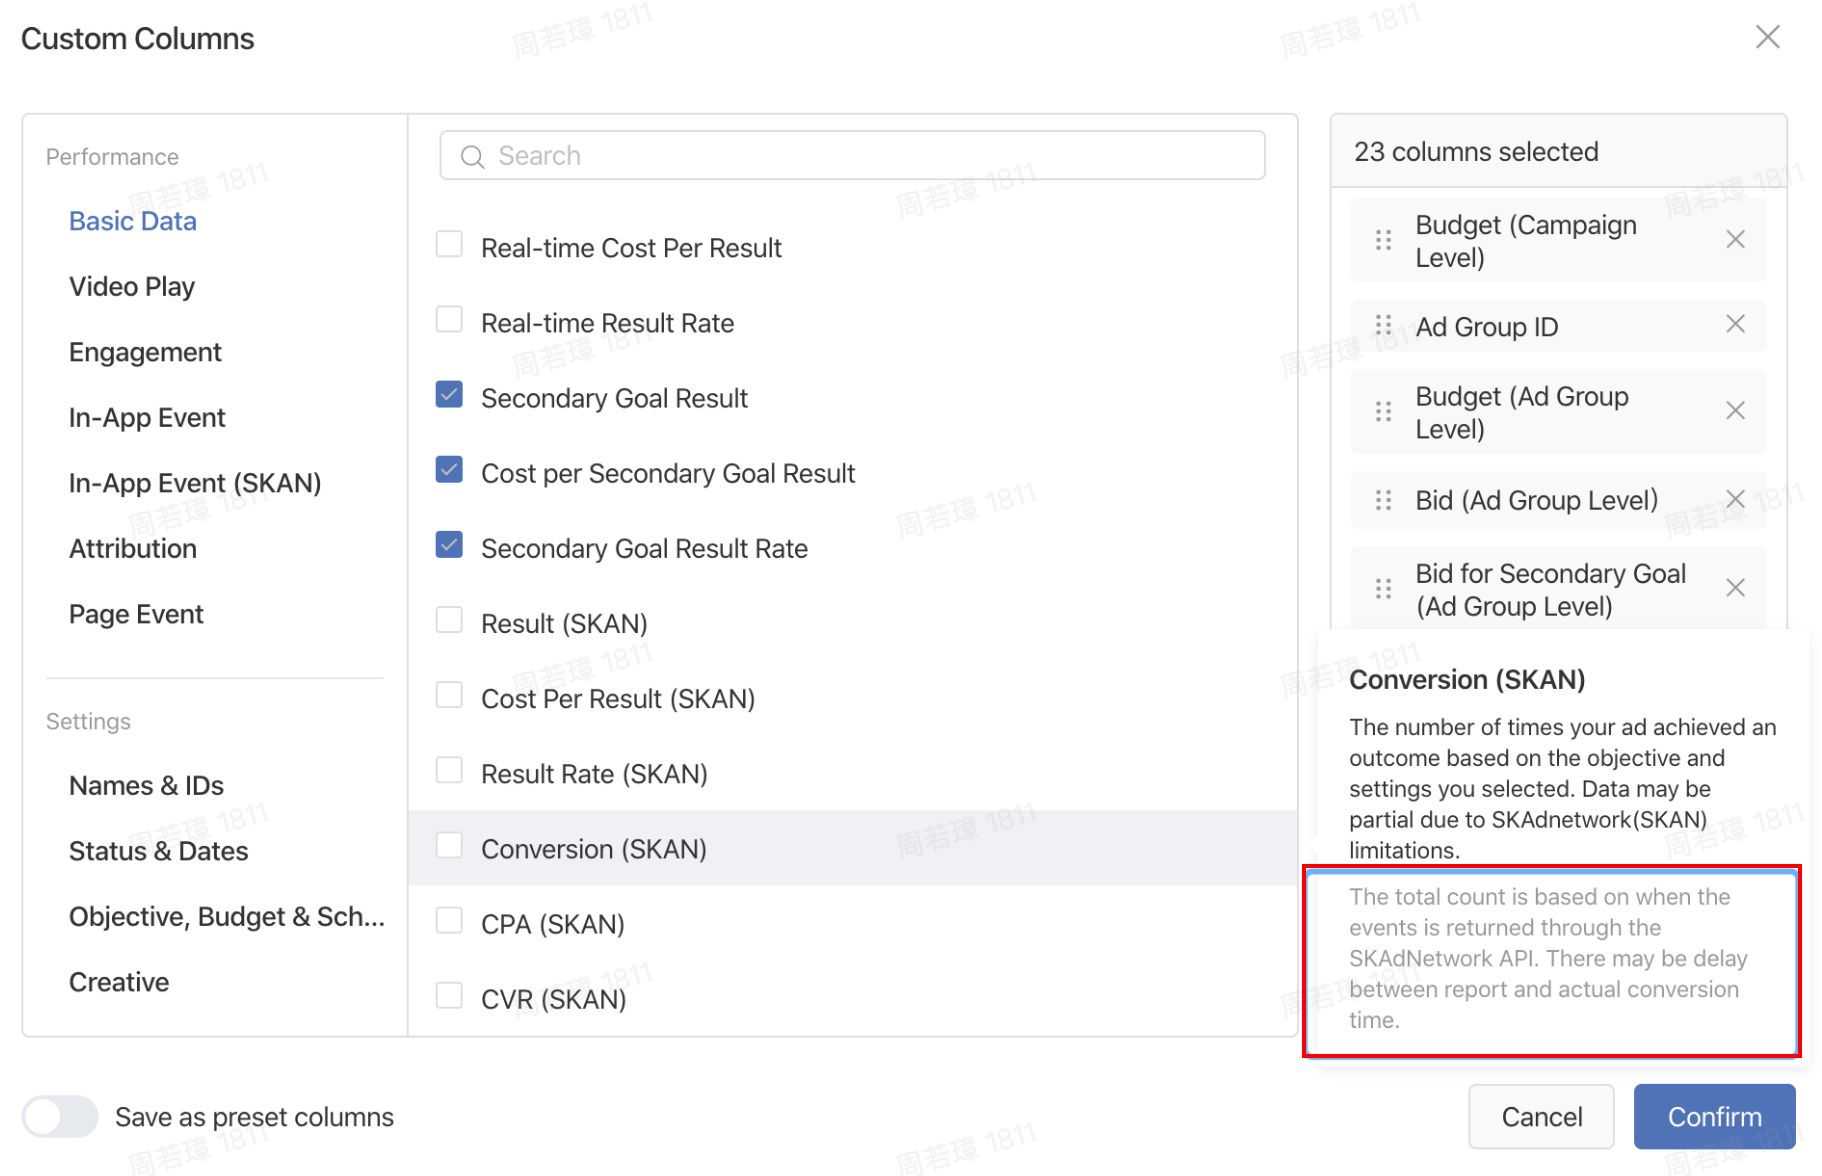Click the Conversion (SKAN) label
1822x1176 pixels.
pos(594,849)
